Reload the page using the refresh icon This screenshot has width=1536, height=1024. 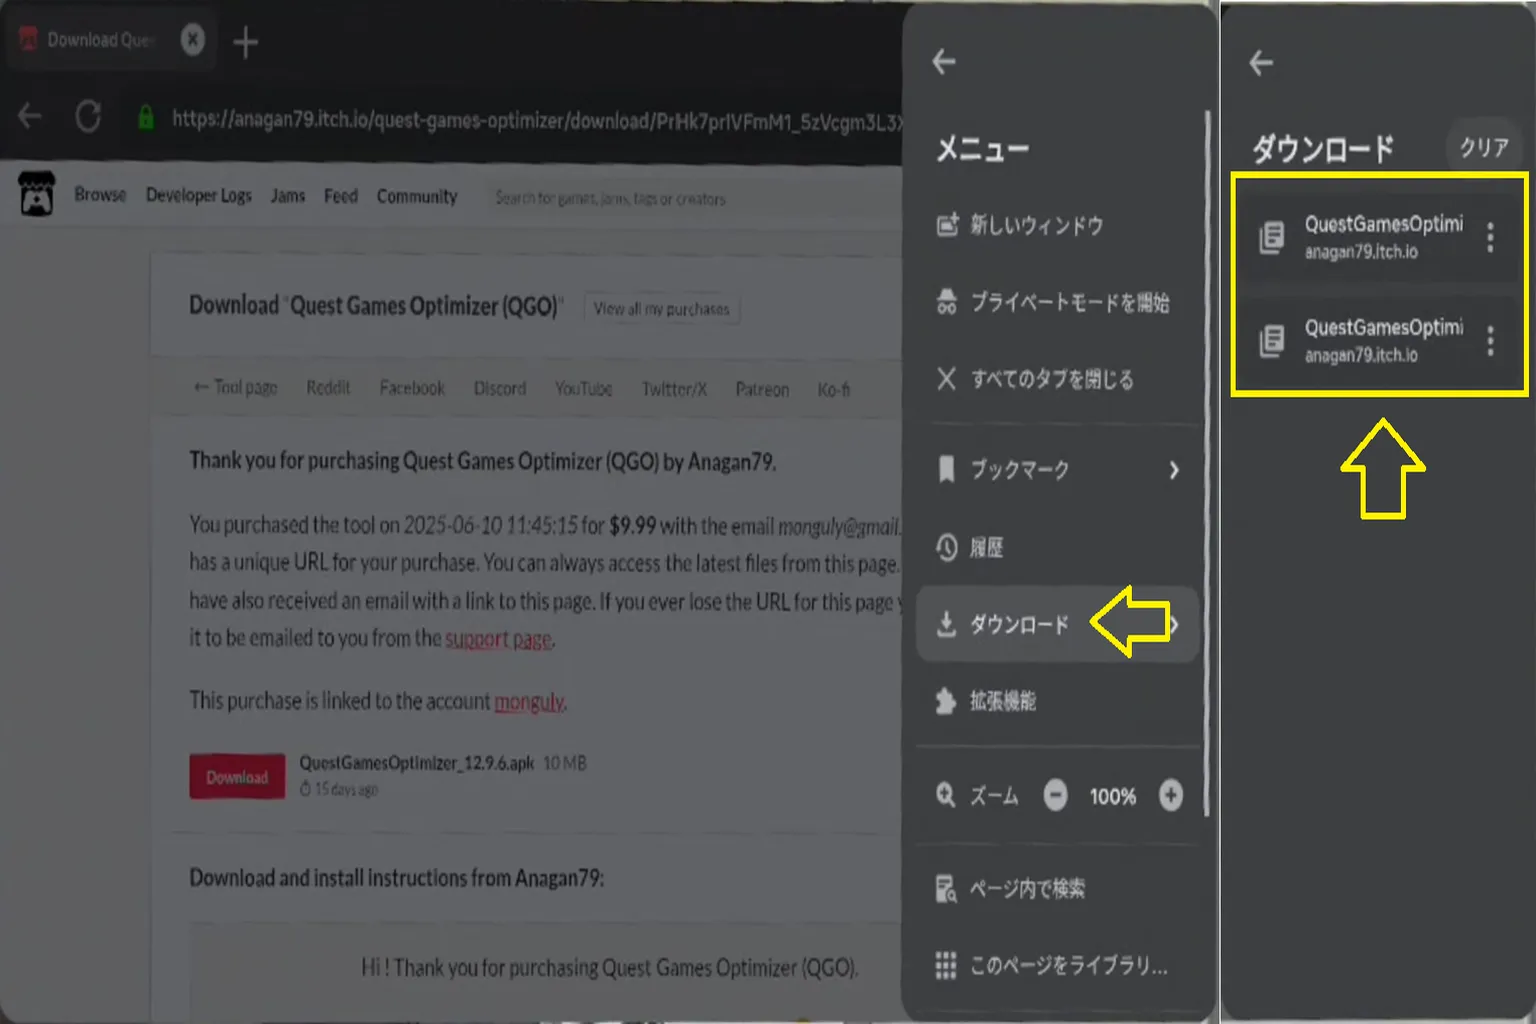(88, 116)
